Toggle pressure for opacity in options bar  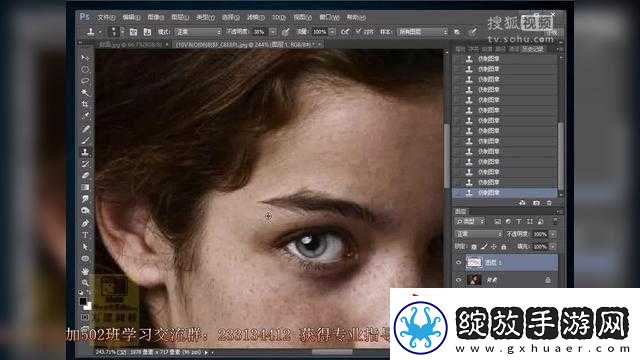point(285,32)
